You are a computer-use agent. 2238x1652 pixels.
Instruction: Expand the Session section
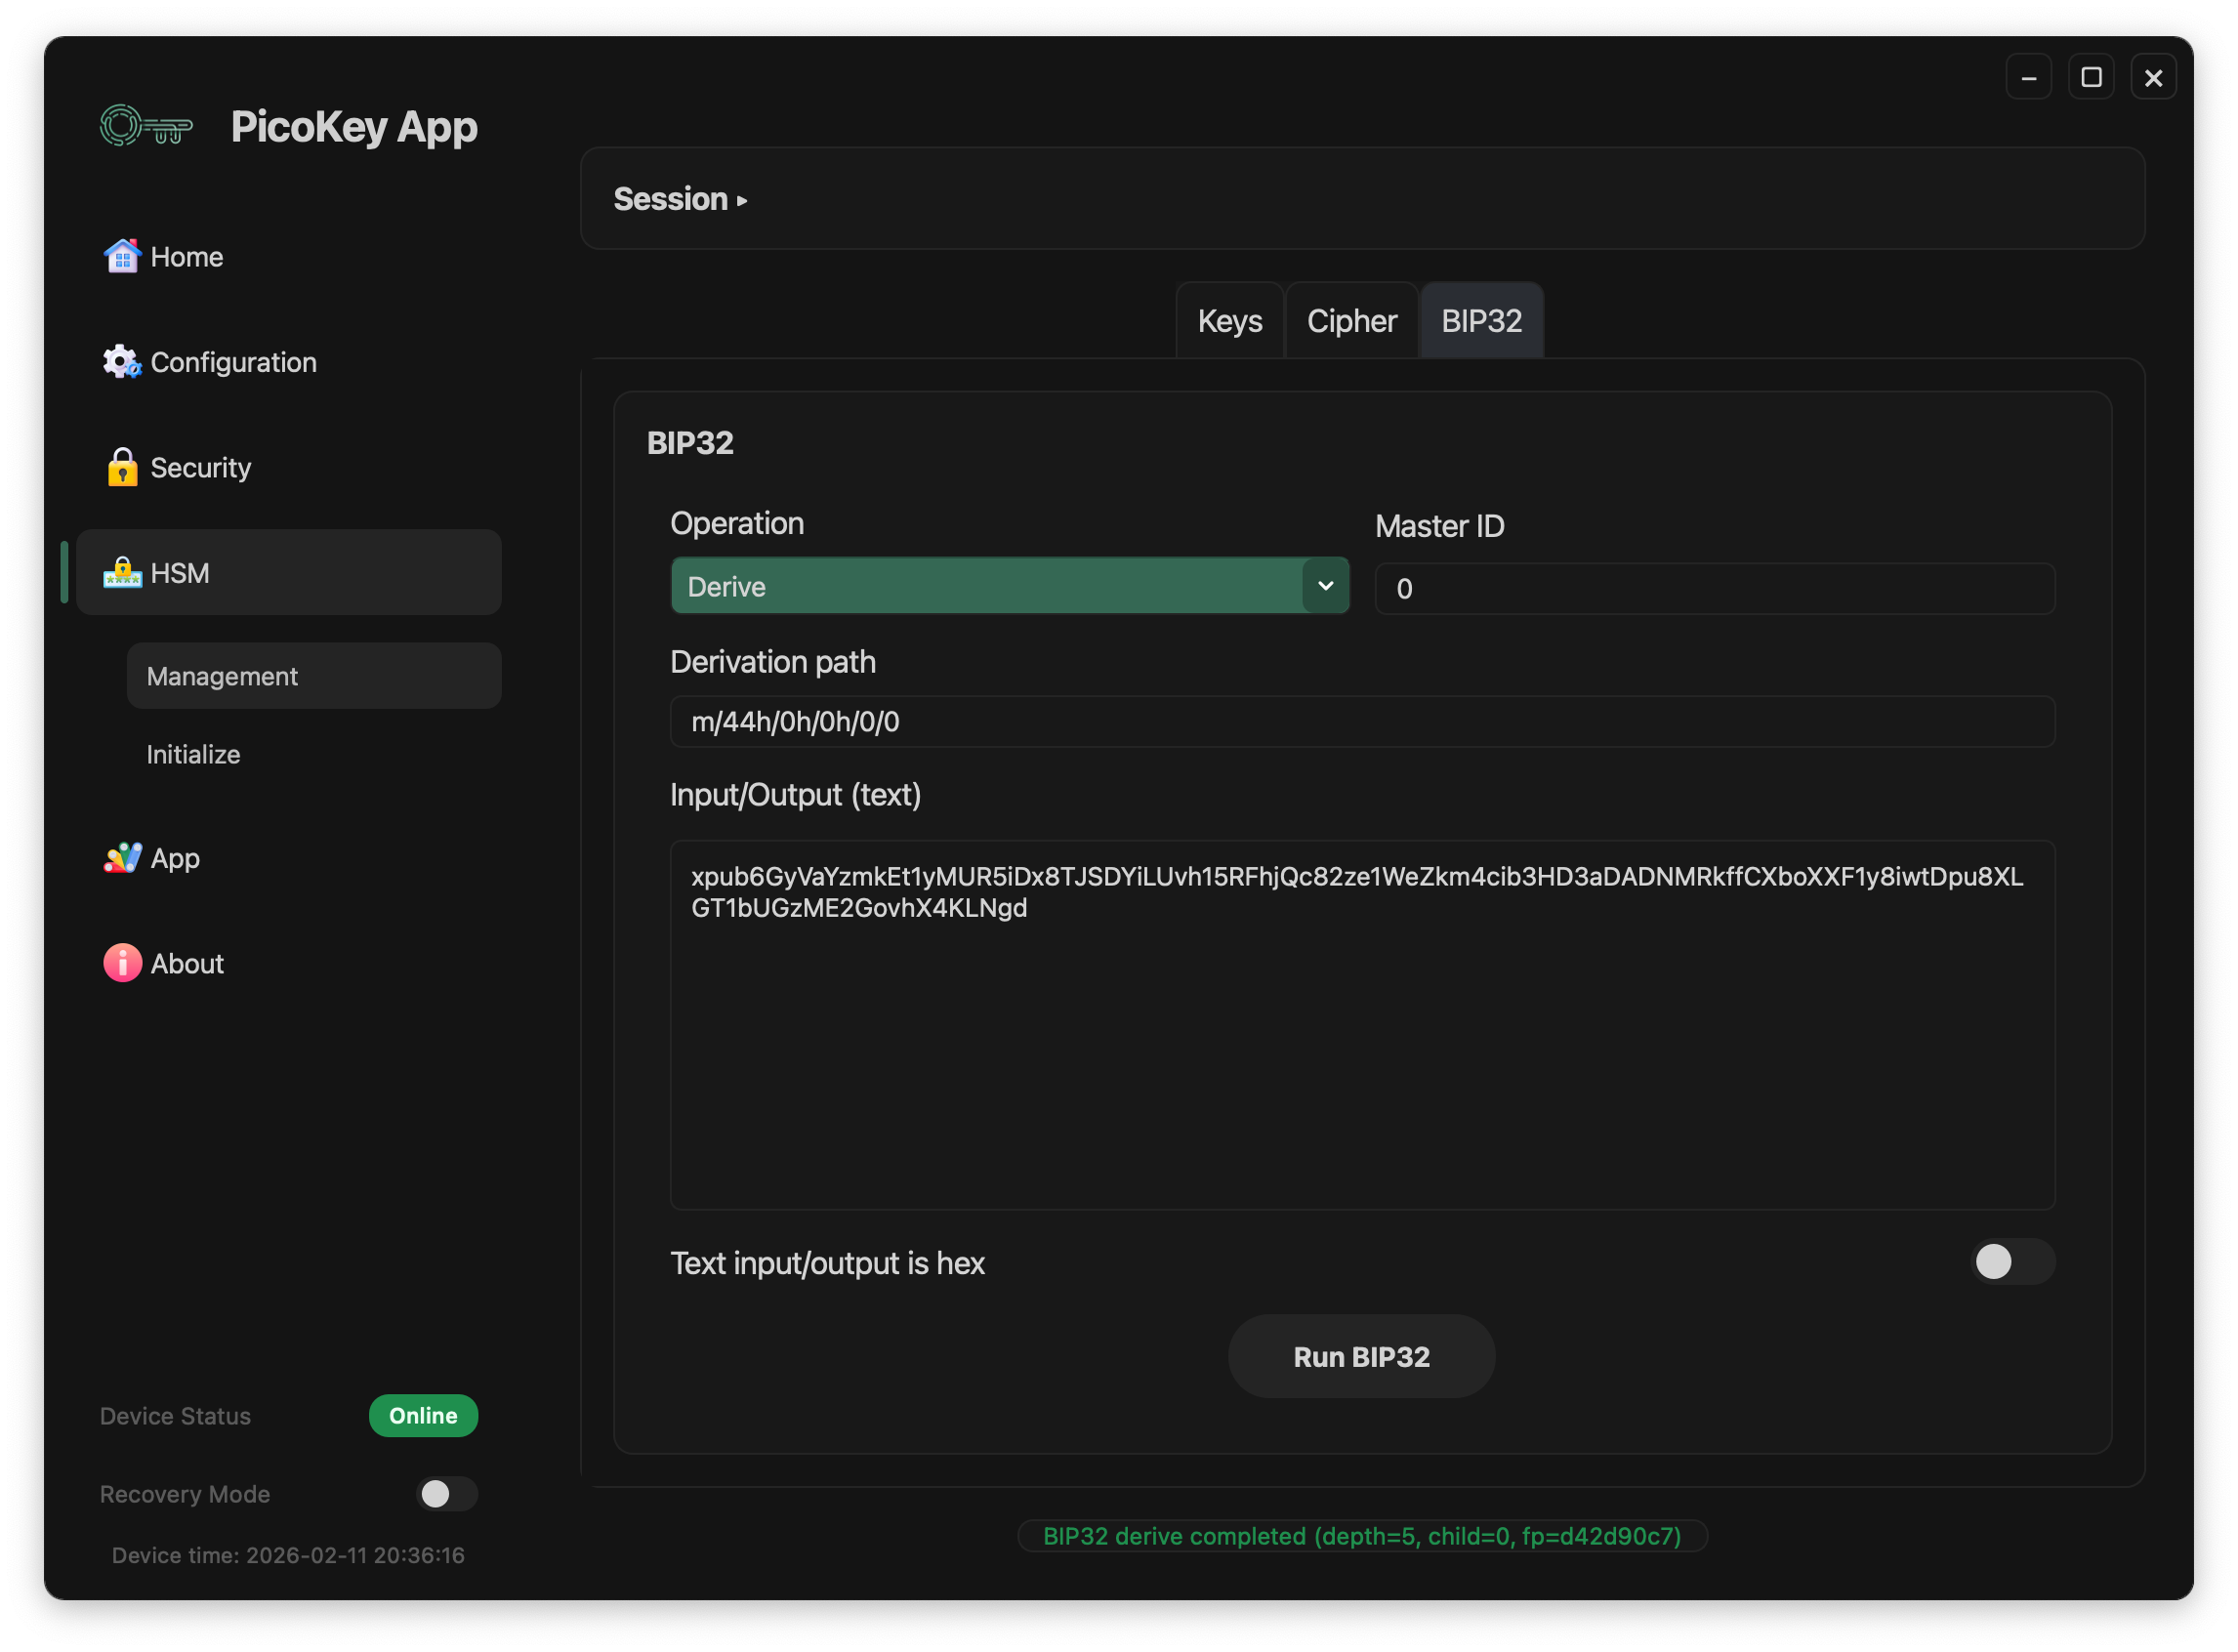click(x=680, y=199)
